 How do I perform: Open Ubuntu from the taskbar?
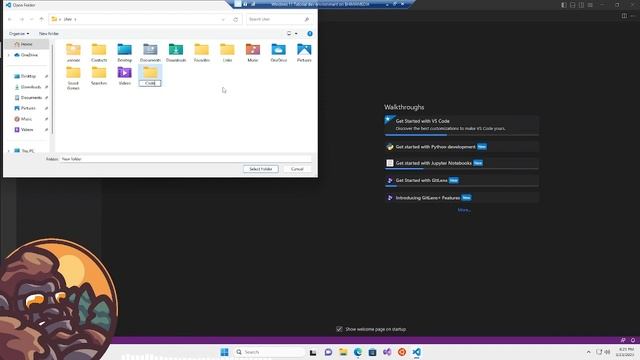click(x=402, y=352)
